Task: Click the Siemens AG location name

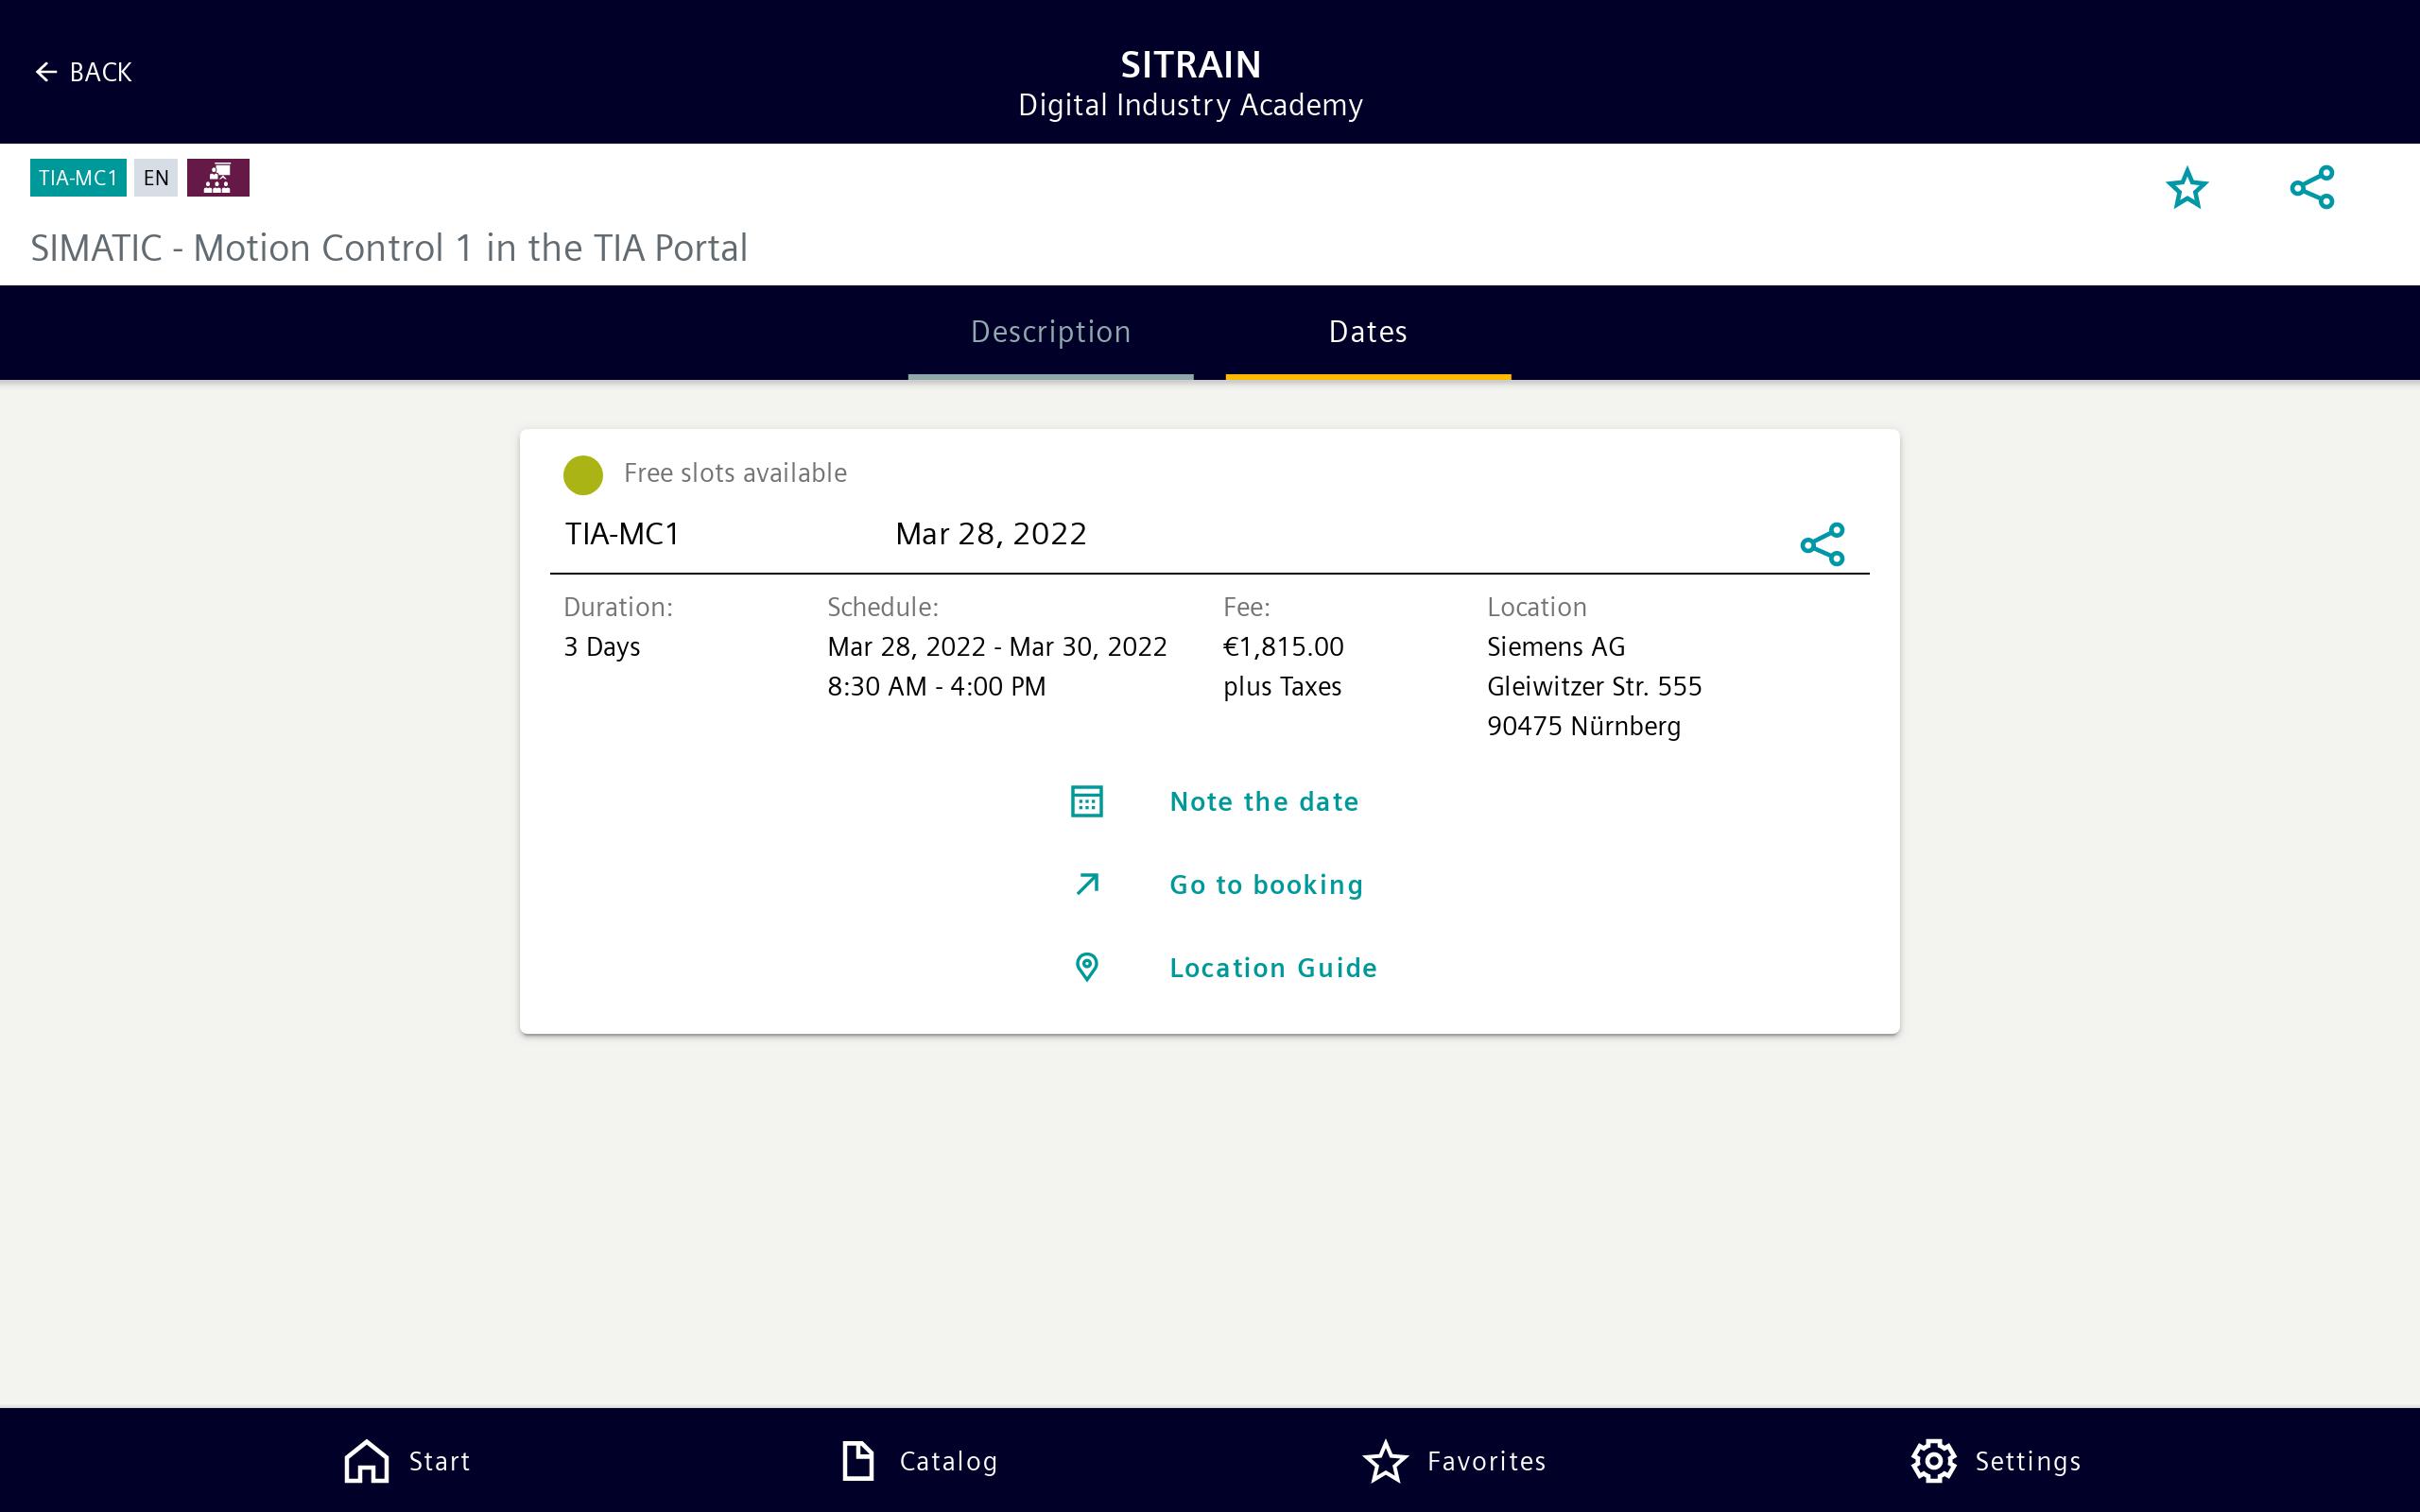Action: click(1556, 647)
